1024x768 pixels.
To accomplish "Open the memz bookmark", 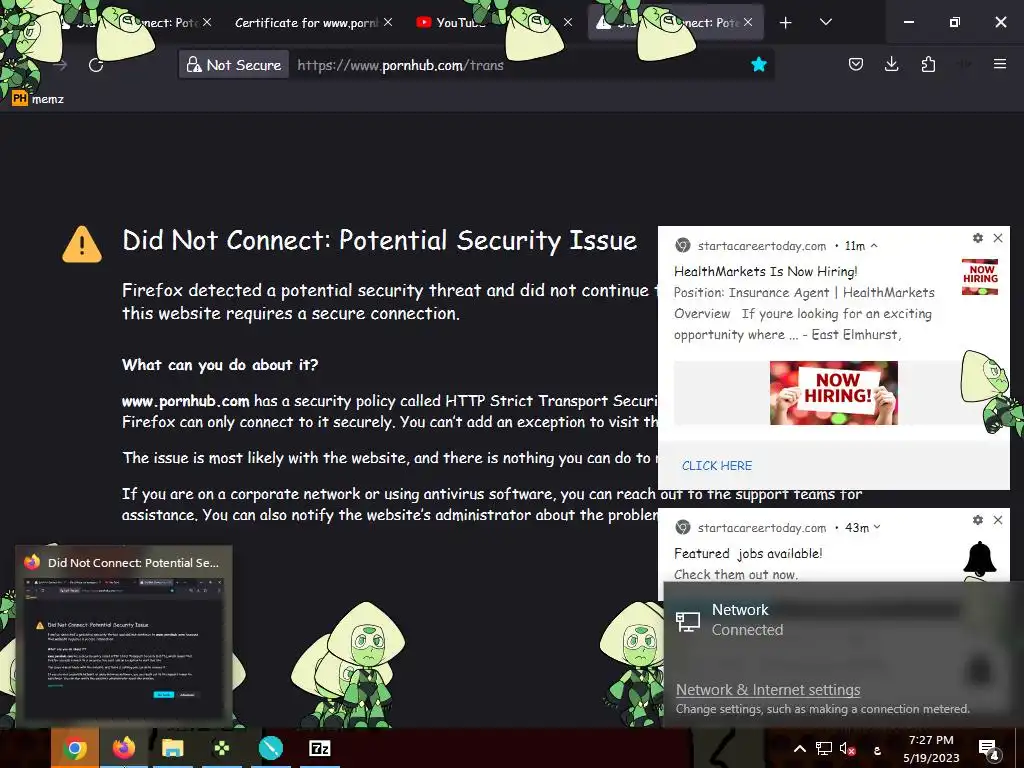I will 38,99.
